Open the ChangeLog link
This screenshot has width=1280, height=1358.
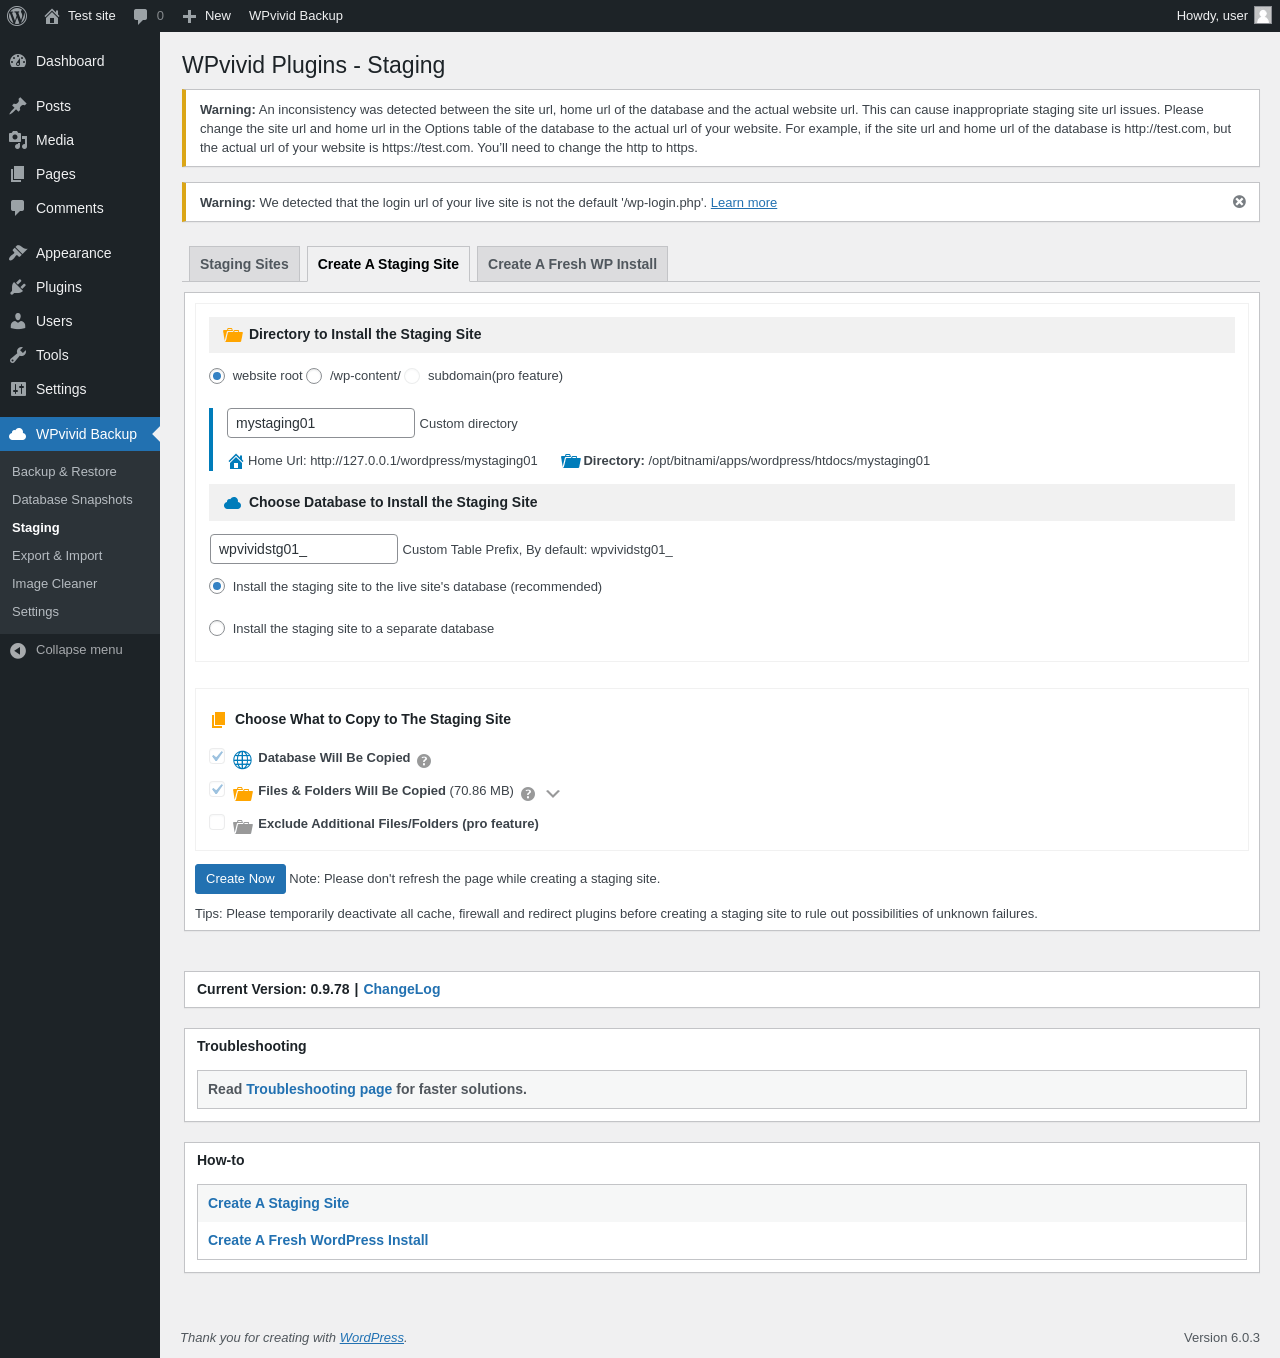401,989
